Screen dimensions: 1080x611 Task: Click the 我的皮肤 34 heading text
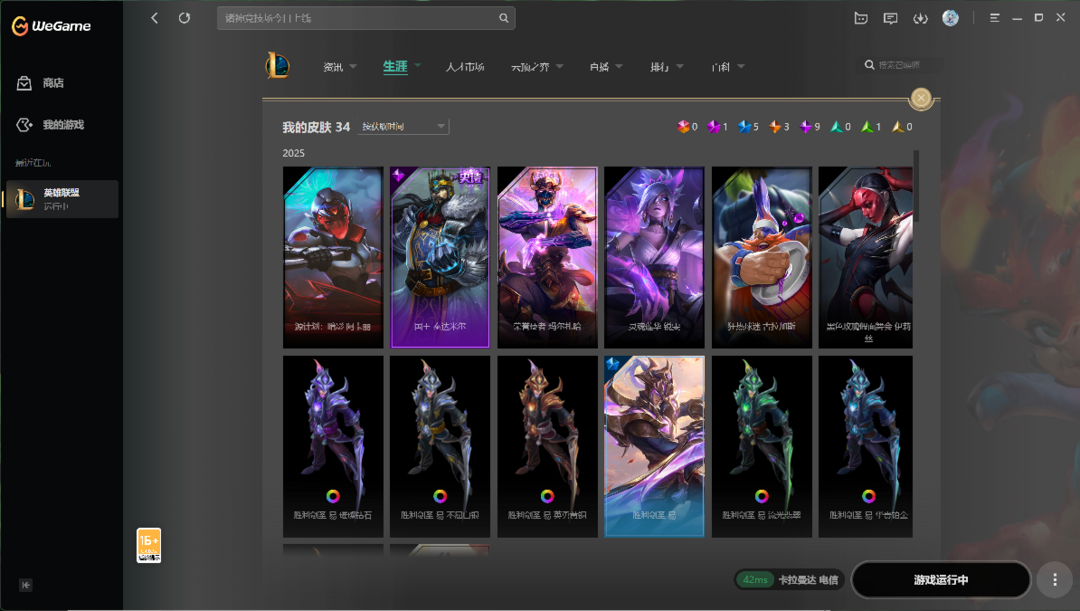[316, 127]
